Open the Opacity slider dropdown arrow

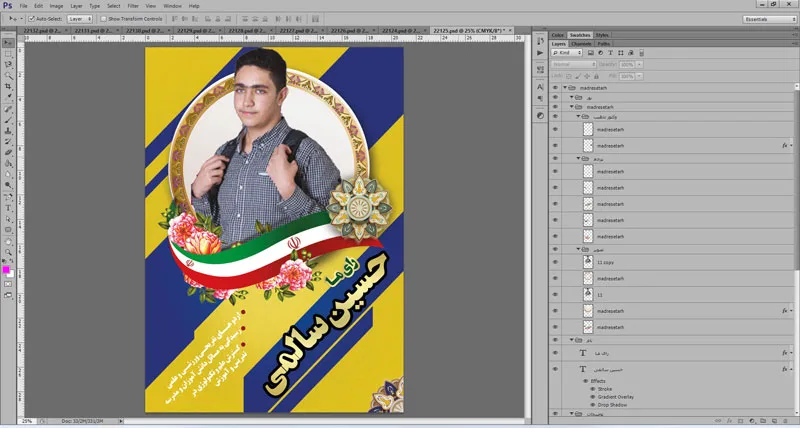[640, 65]
